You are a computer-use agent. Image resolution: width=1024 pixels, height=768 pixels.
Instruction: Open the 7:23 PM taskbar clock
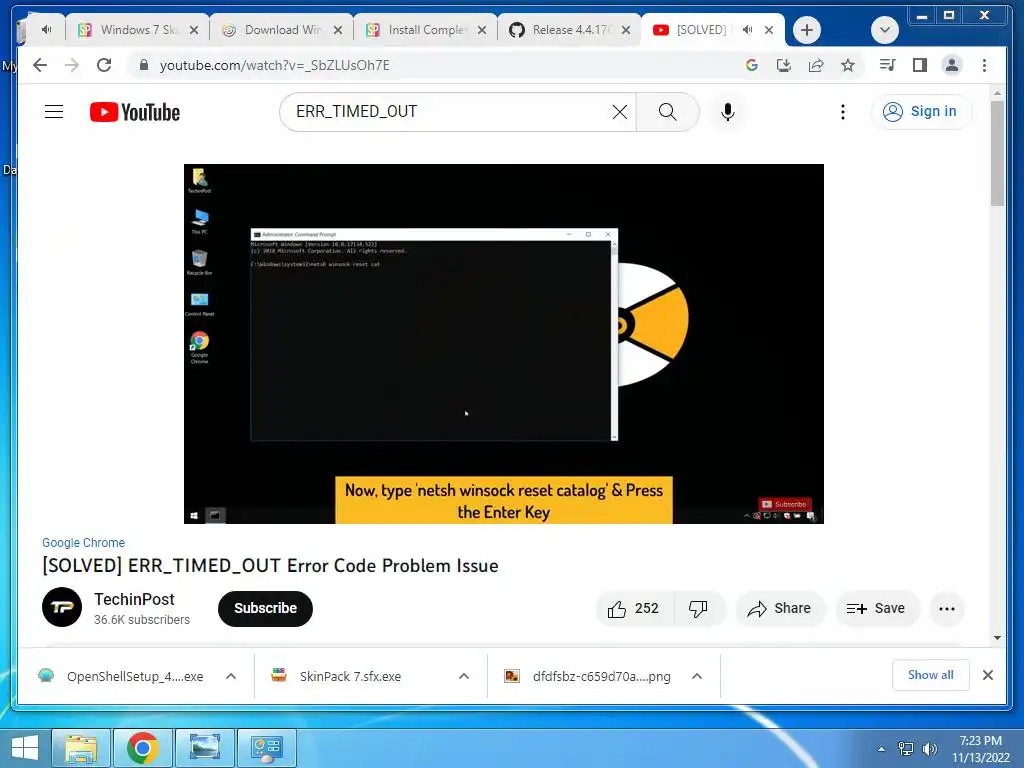tap(980, 749)
